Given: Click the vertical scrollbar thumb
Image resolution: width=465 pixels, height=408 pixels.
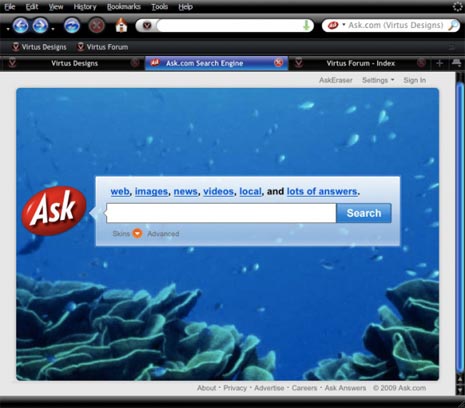Looking at the screenshot, I should [x=460, y=228].
